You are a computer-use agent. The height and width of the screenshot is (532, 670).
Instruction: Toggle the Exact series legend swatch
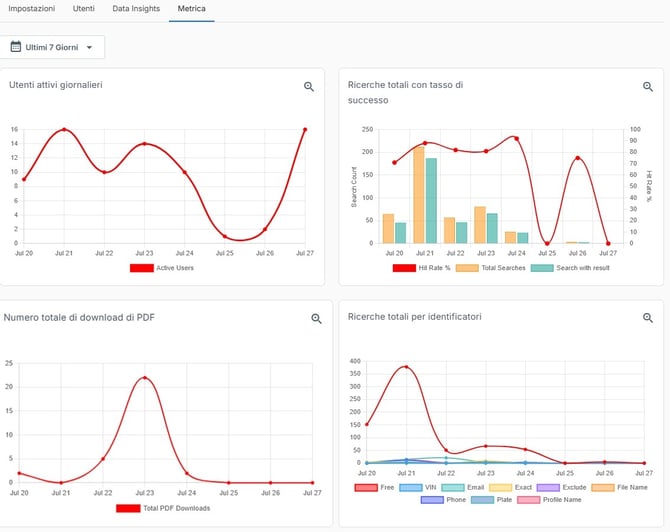(500, 488)
